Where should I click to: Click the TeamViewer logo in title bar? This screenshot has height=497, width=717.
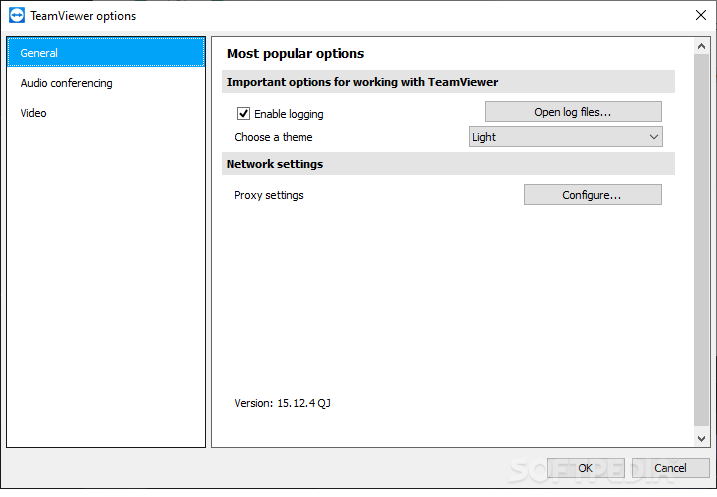(x=17, y=16)
